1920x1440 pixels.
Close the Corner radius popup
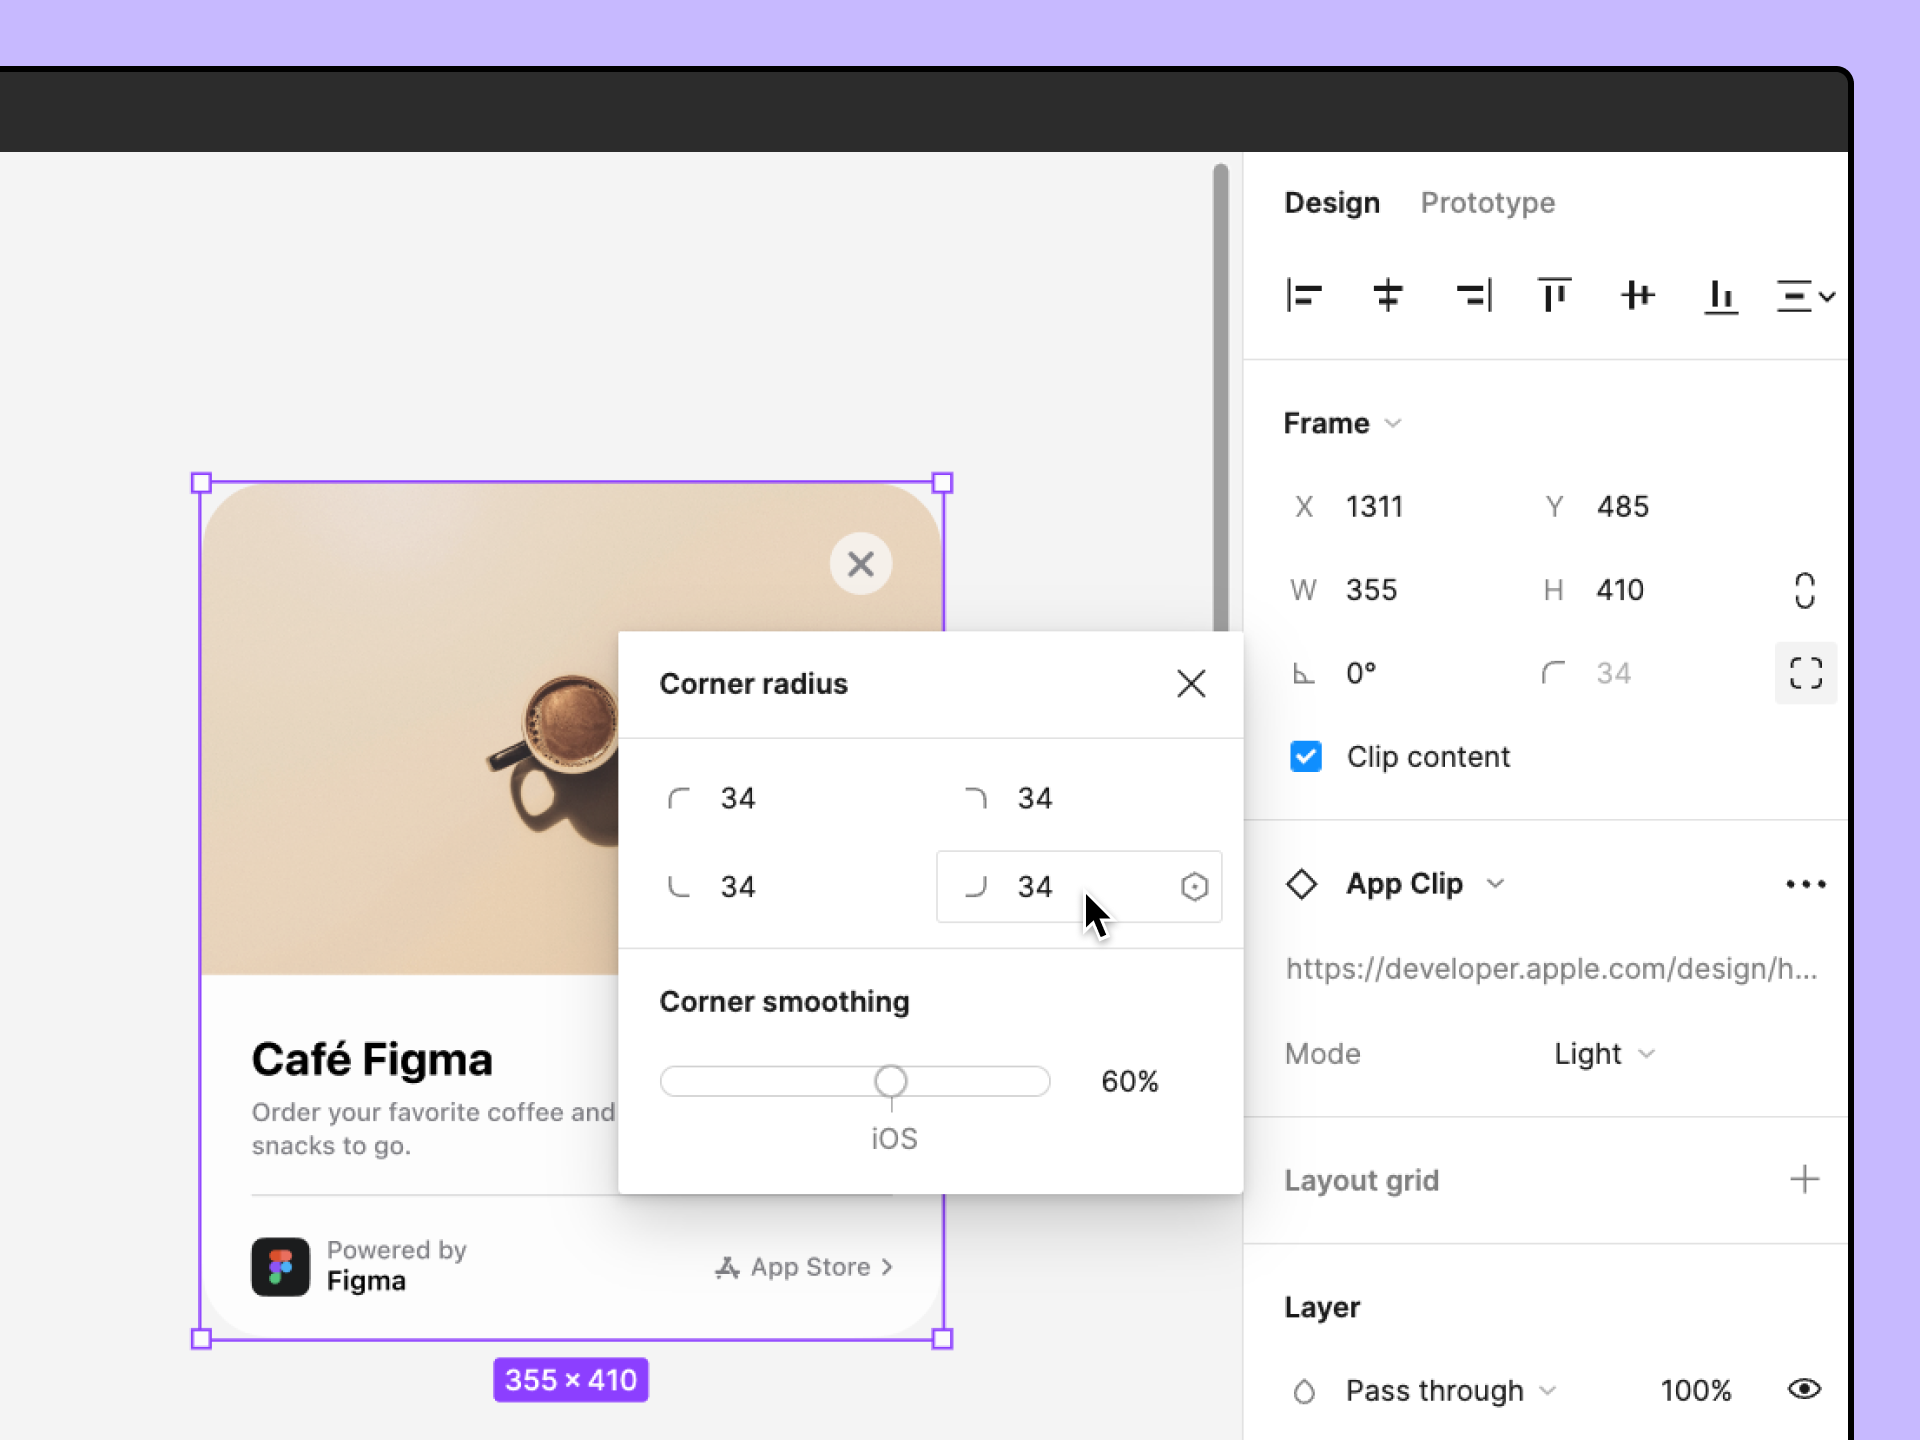(x=1193, y=684)
